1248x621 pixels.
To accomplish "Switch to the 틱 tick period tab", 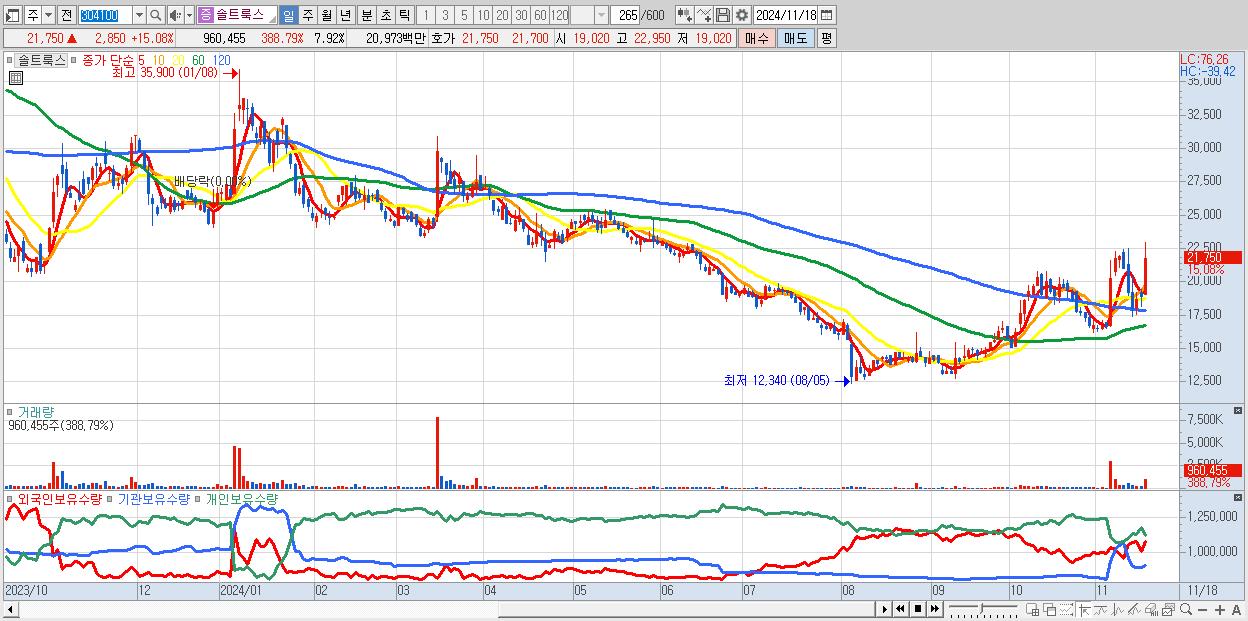I will click(404, 15).
